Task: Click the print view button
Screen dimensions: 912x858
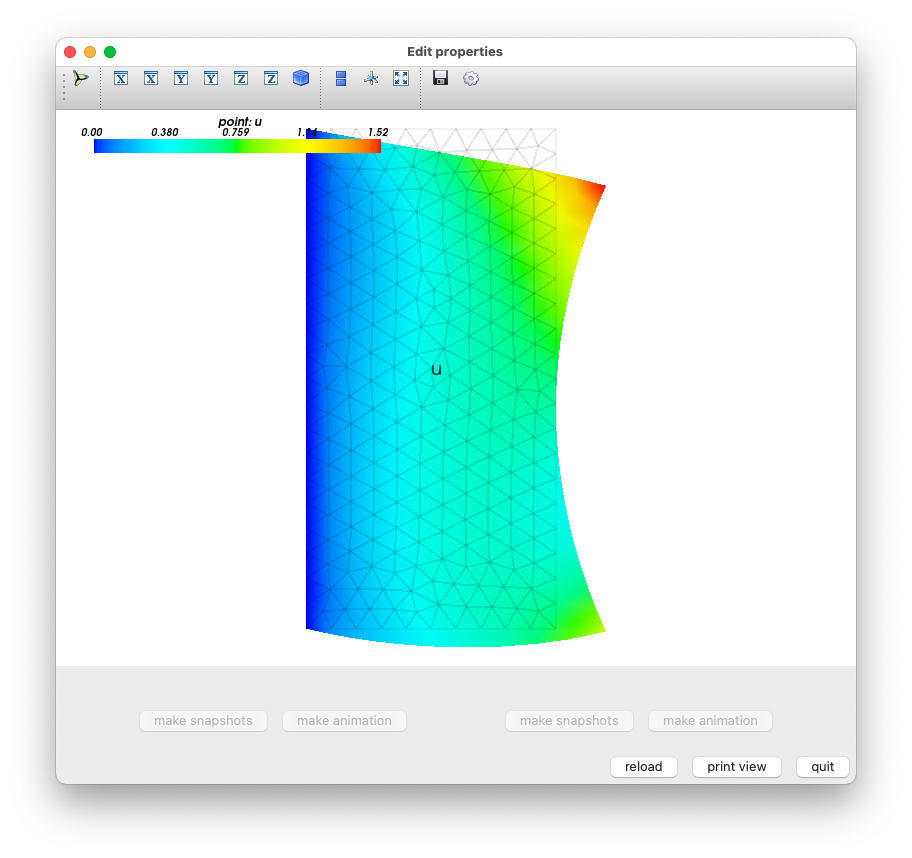Action: 737,767
